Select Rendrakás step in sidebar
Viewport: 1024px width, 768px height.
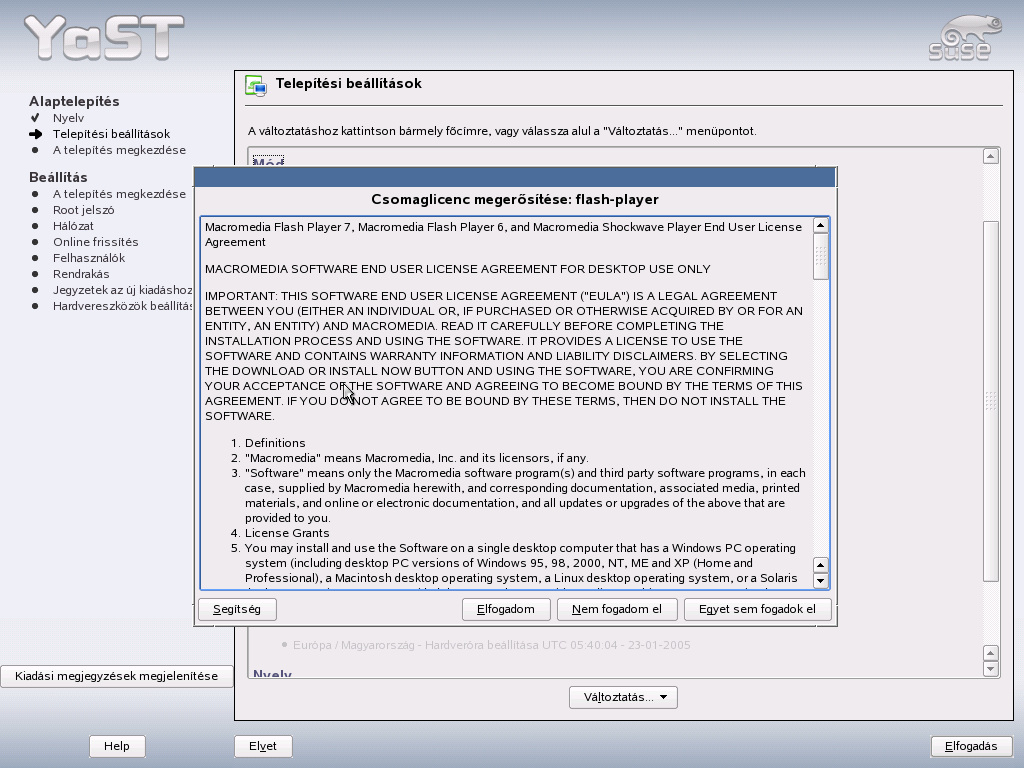(x=81, y=274)
